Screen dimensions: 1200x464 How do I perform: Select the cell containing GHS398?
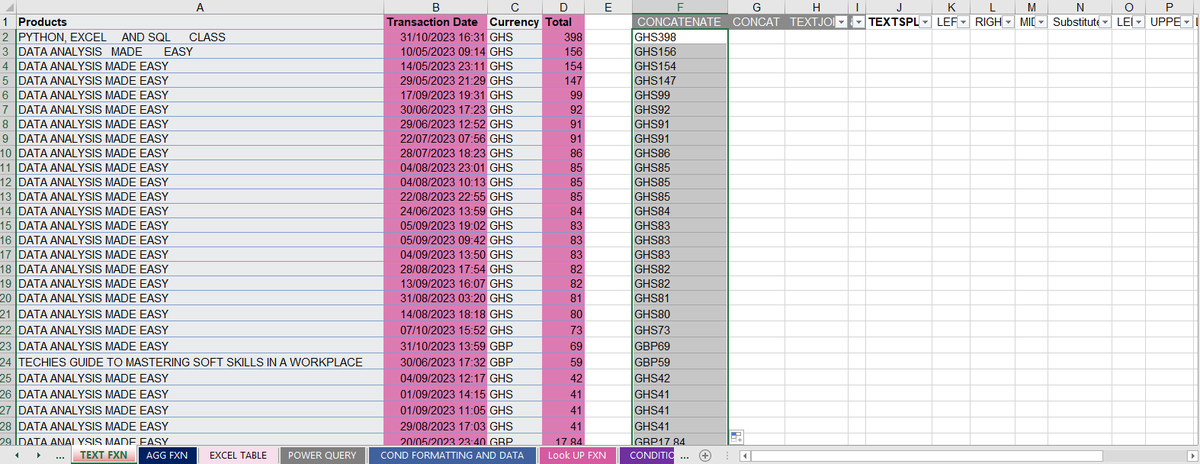(x=680, y=37)
